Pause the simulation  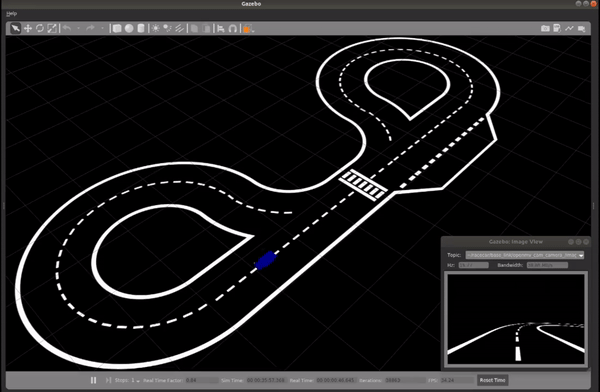coord(93,380)
